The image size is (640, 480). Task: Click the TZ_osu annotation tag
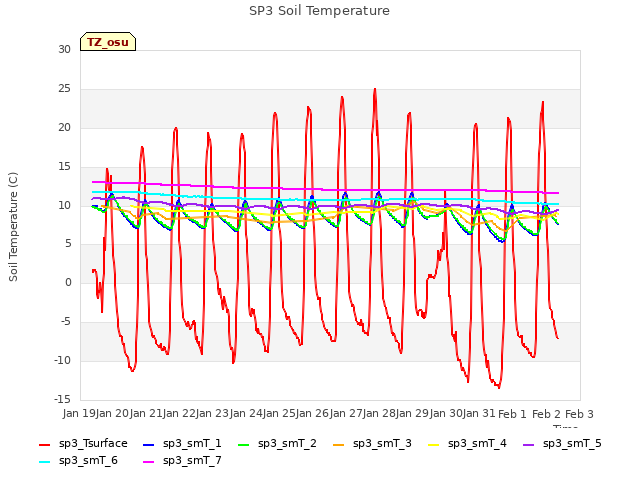tap(108, 42)
